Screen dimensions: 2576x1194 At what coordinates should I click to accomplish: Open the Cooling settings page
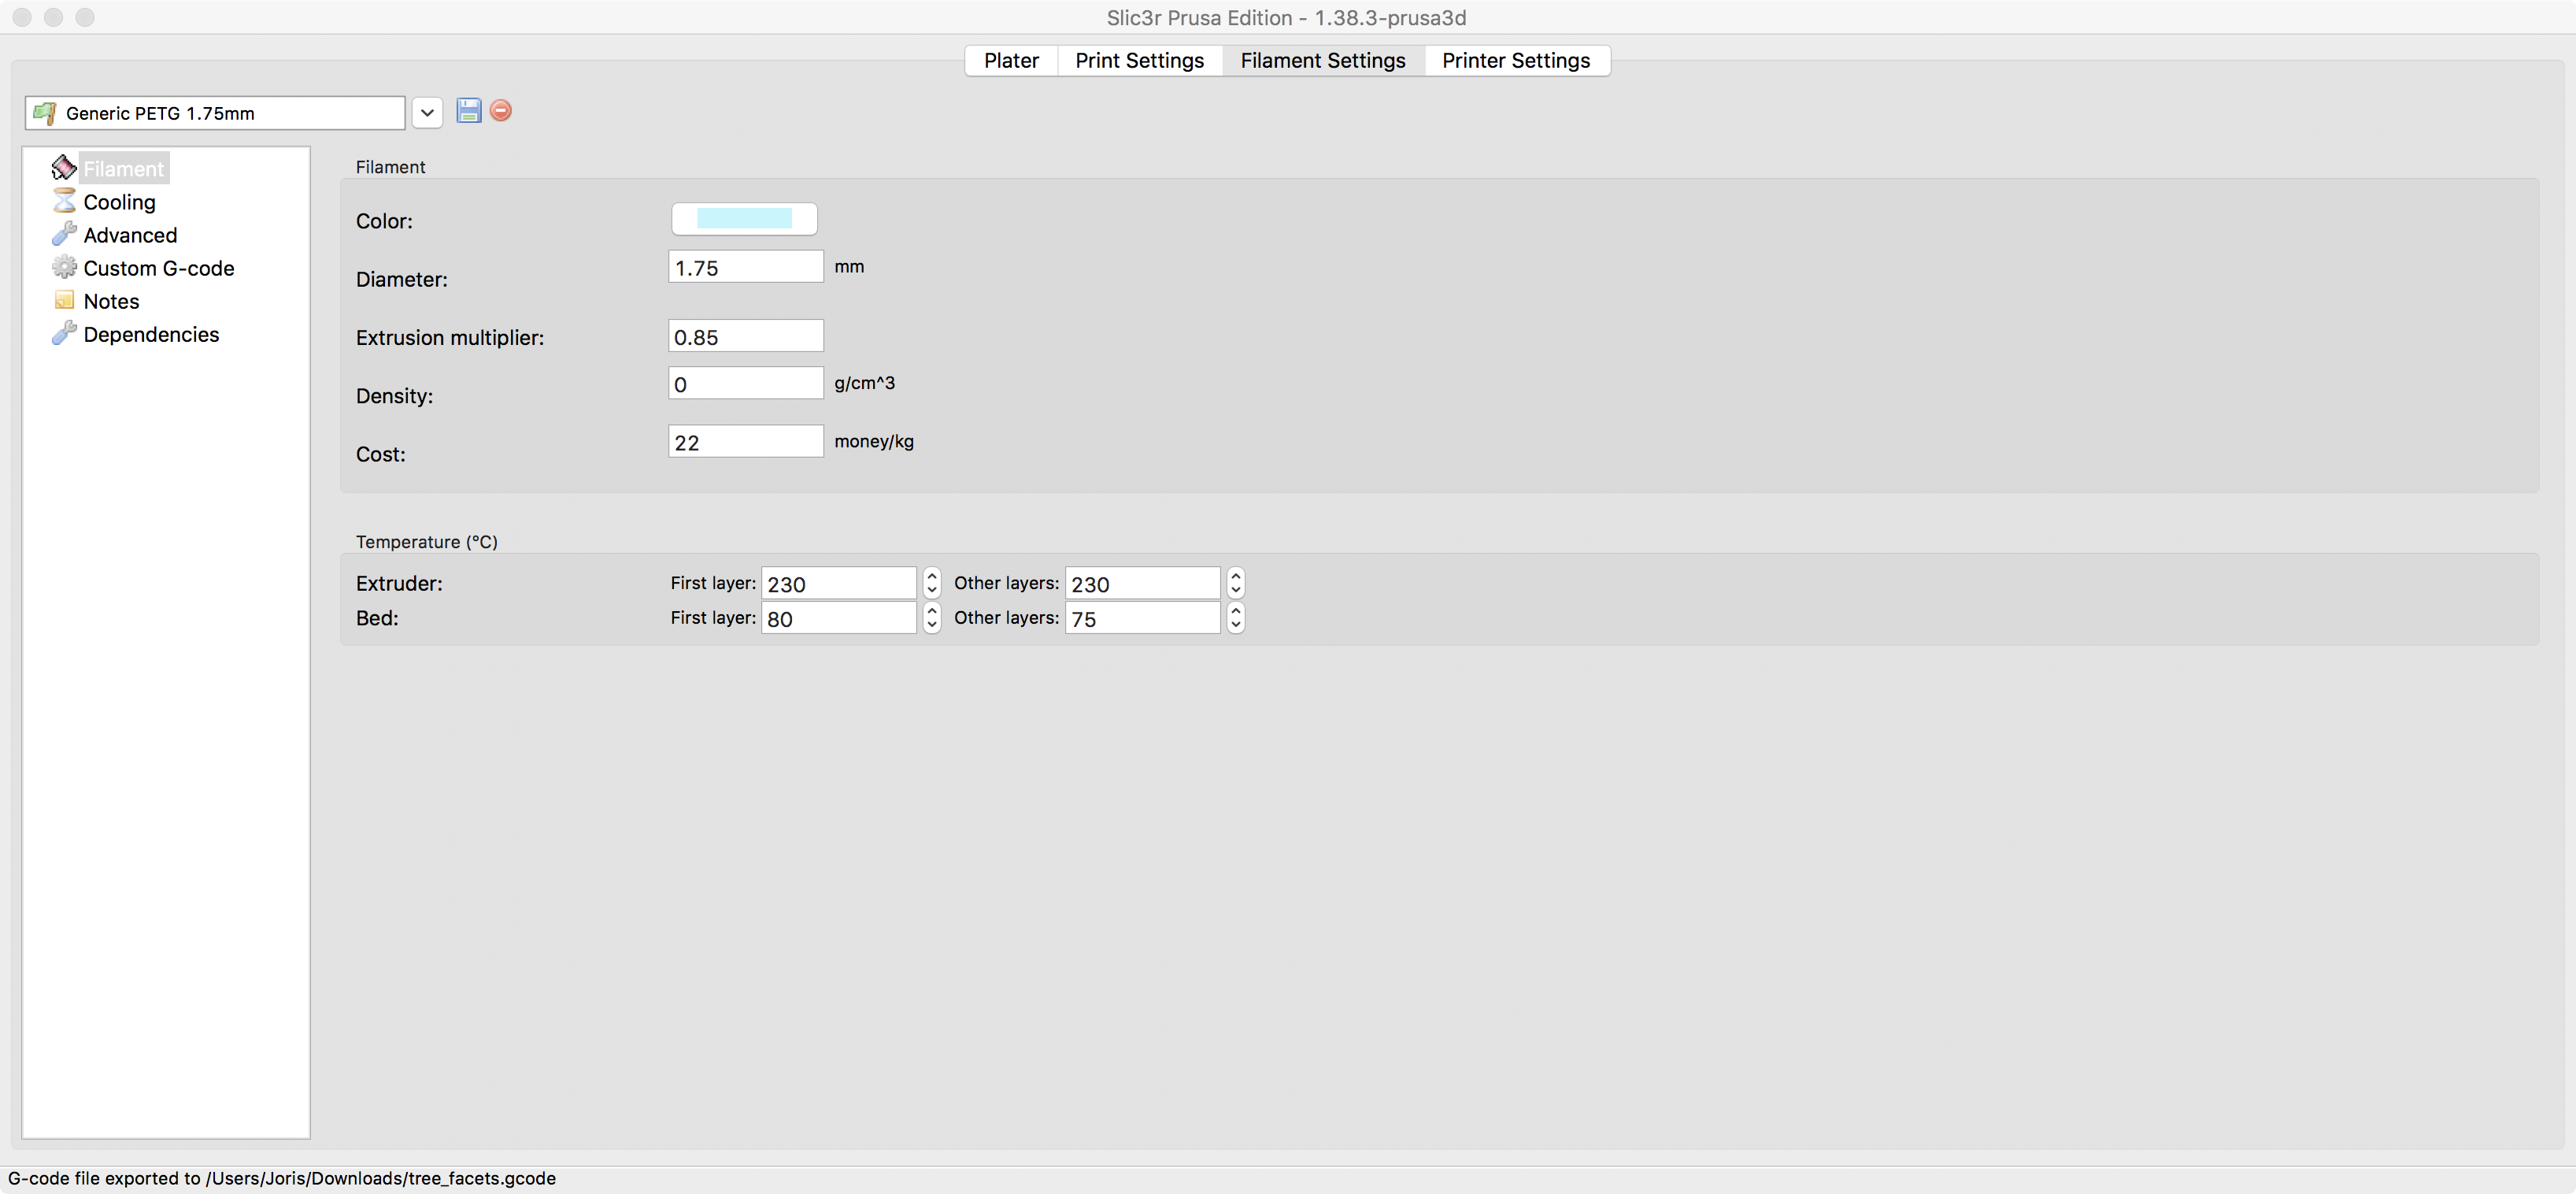pyautogui.click(x=119, y=202)
